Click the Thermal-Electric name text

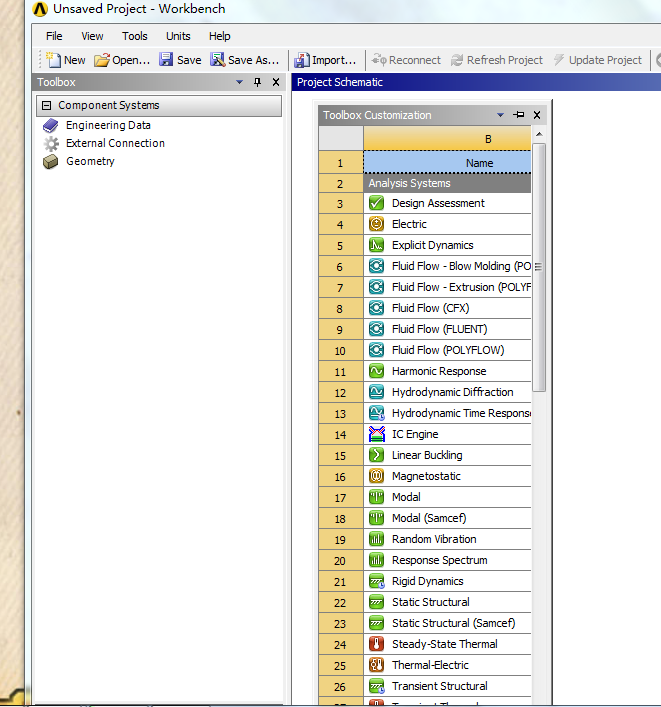pos(430,665)
